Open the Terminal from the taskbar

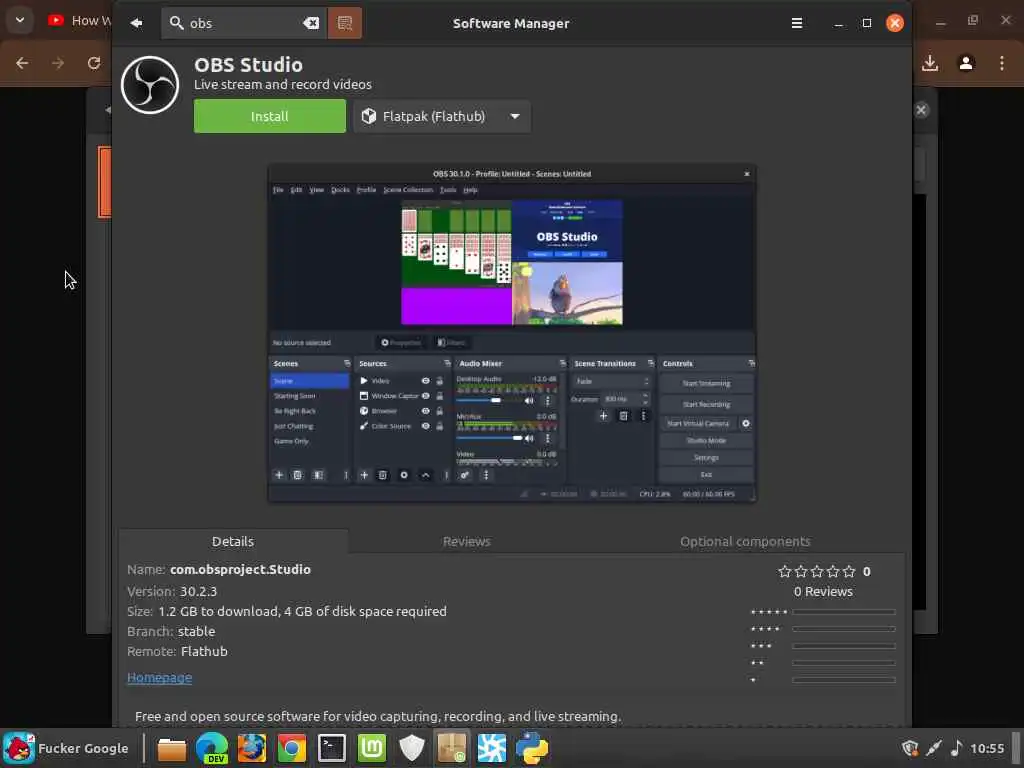(x=332, y=748)
